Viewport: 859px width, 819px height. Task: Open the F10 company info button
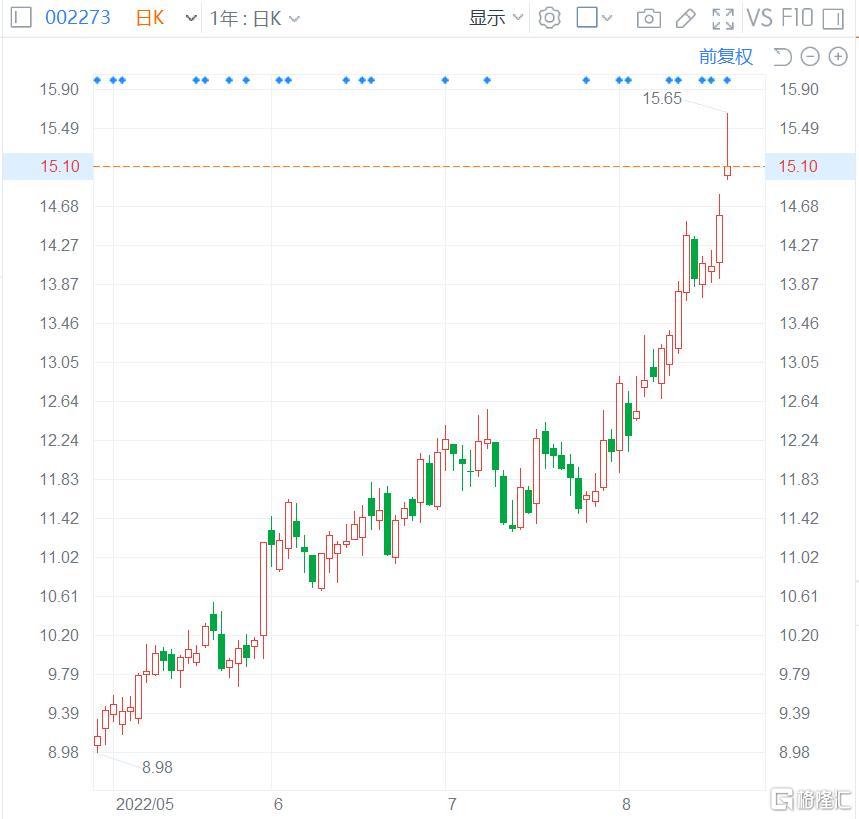798,18
